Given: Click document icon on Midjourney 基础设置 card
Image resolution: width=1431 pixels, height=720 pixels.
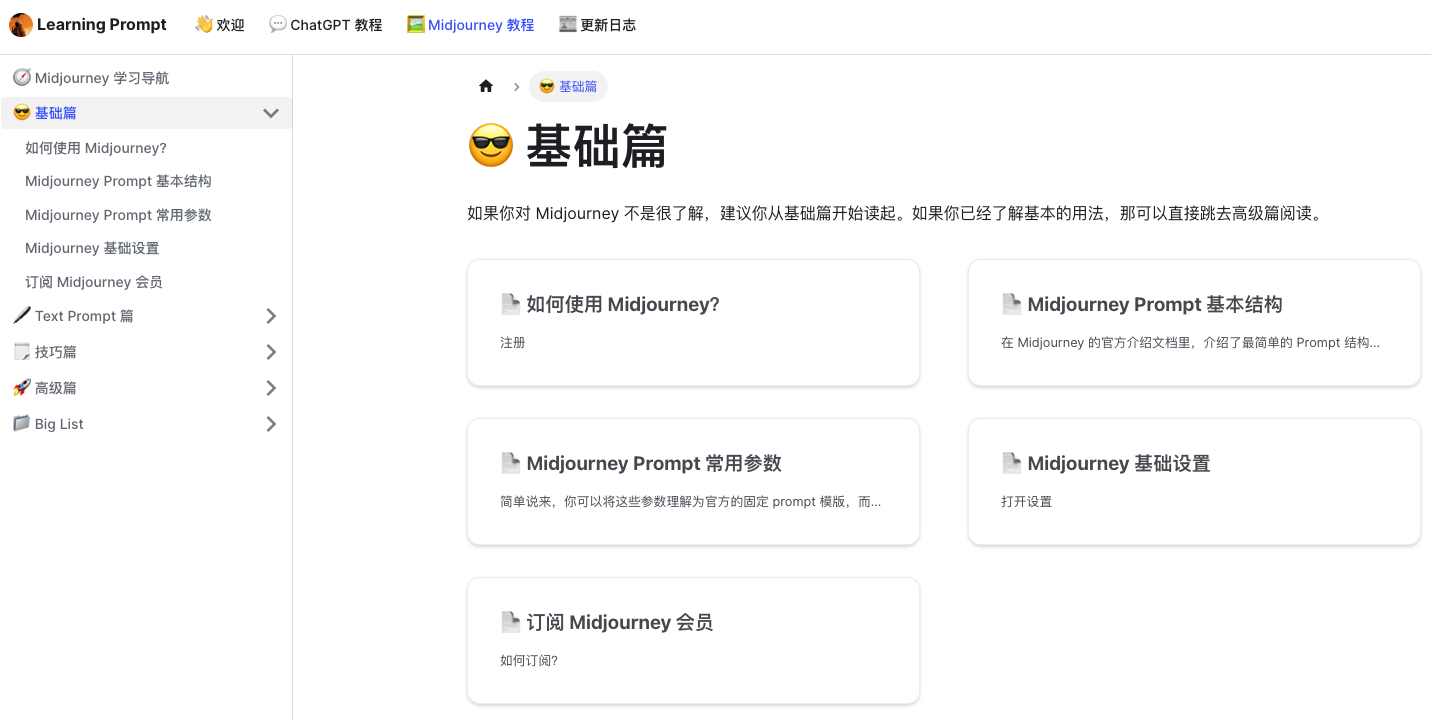Looking at the screenshot, I should pyautogui.click(x=1012, y=463).
